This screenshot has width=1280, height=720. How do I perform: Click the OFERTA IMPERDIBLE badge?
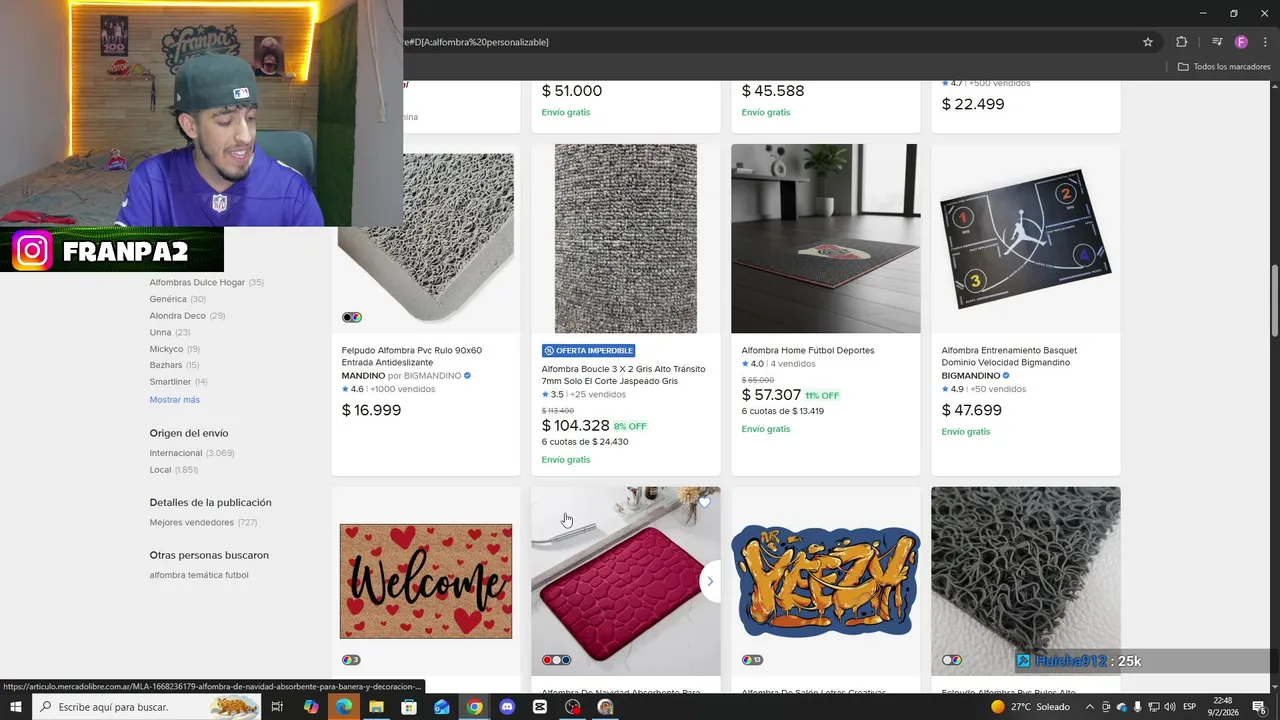588,351
